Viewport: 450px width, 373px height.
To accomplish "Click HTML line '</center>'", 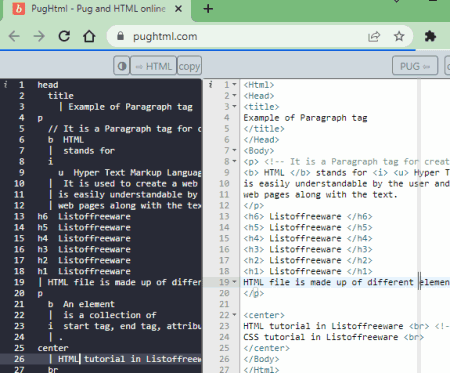I will click(266, 348).
